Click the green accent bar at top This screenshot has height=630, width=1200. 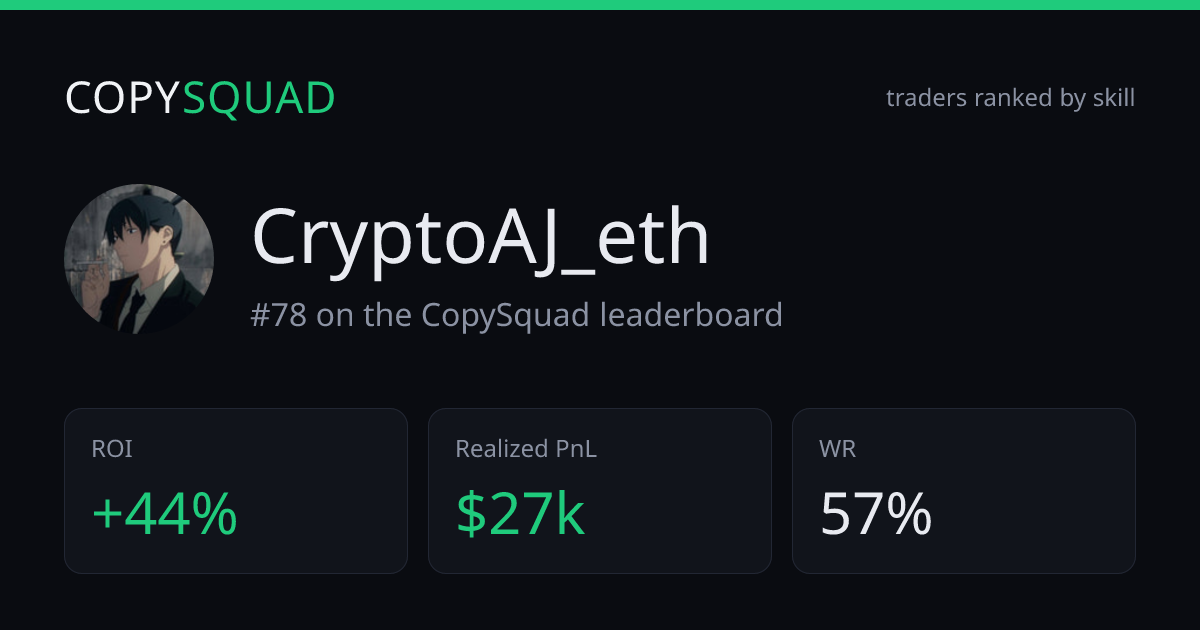[x=600, y=5]
